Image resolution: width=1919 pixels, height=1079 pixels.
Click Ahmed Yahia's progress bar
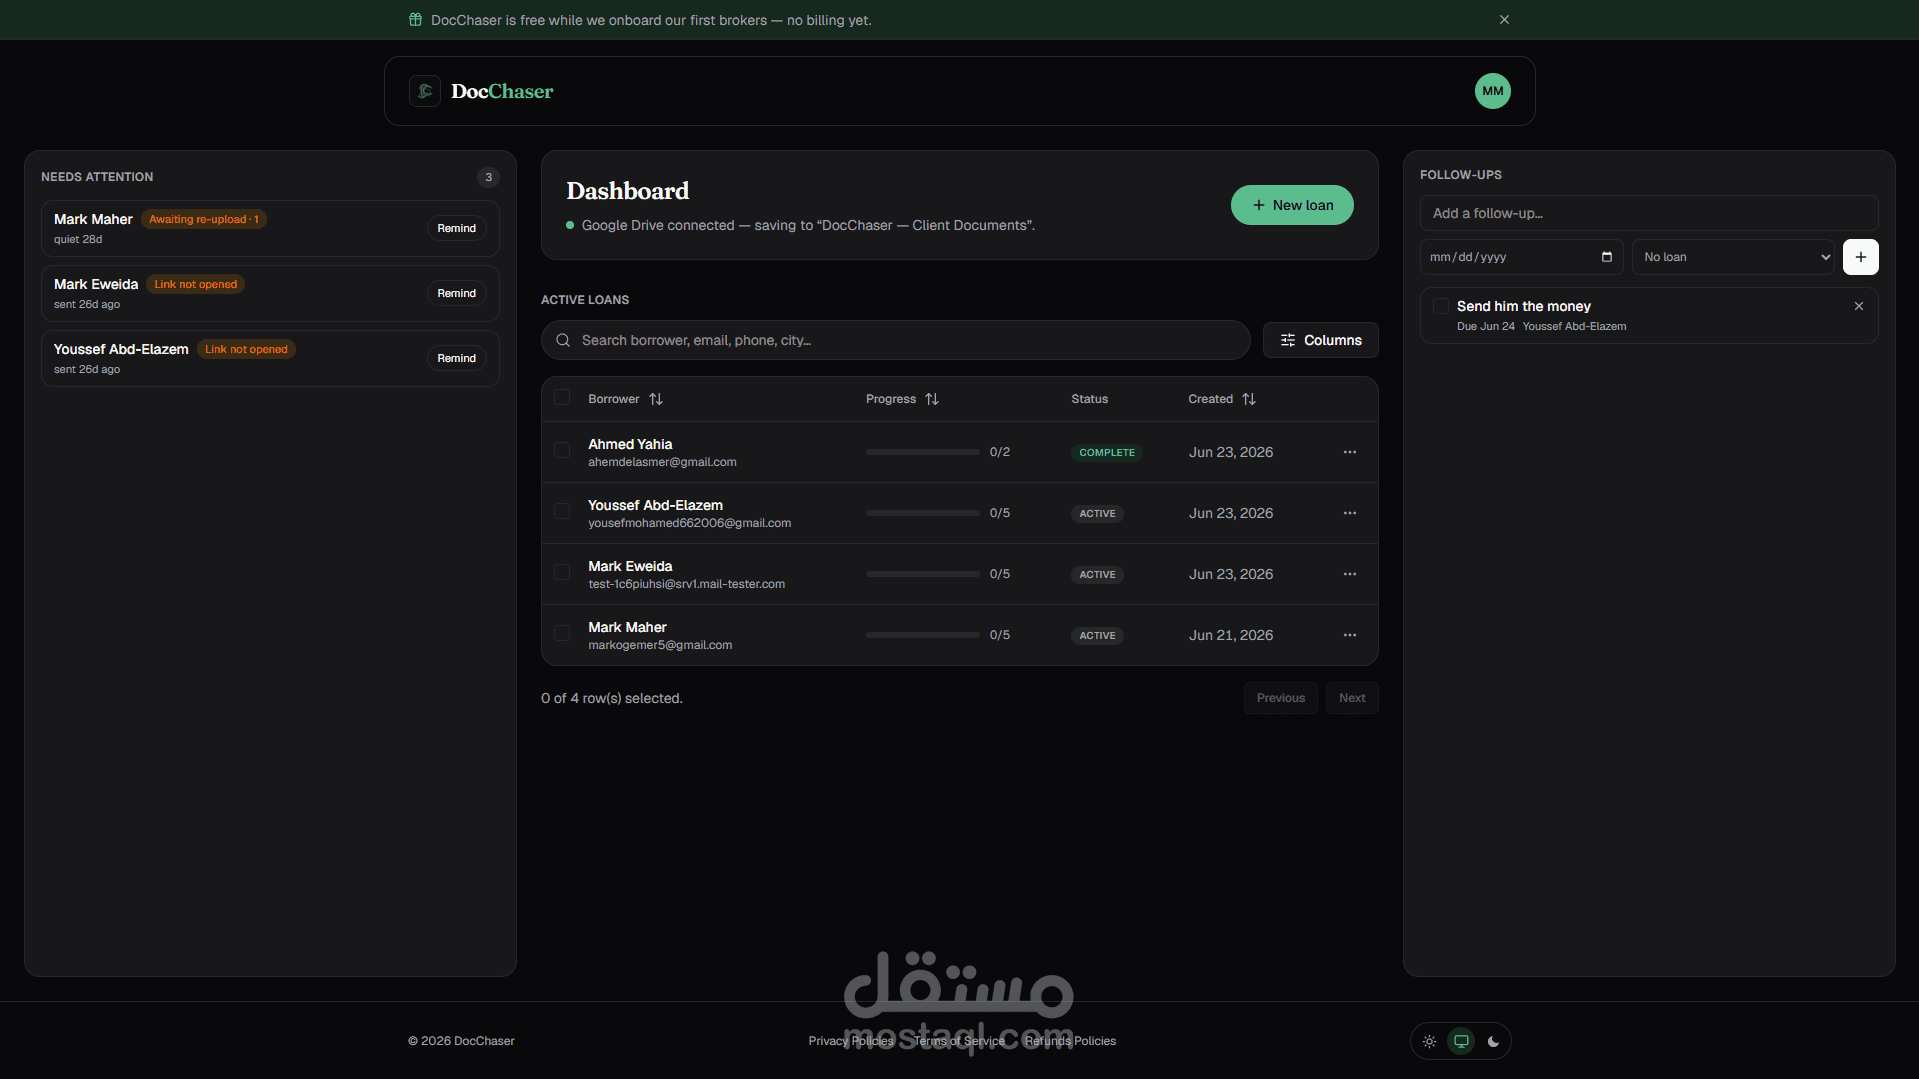pos(923,452)
